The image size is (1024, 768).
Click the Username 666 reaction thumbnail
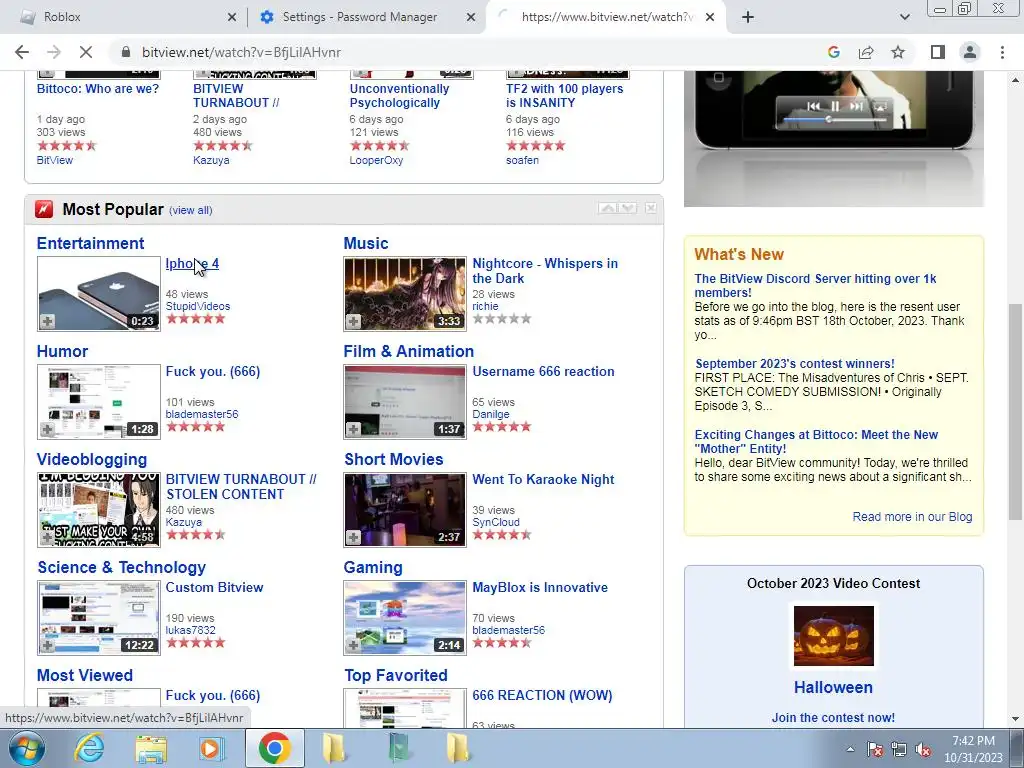[405, 402]
